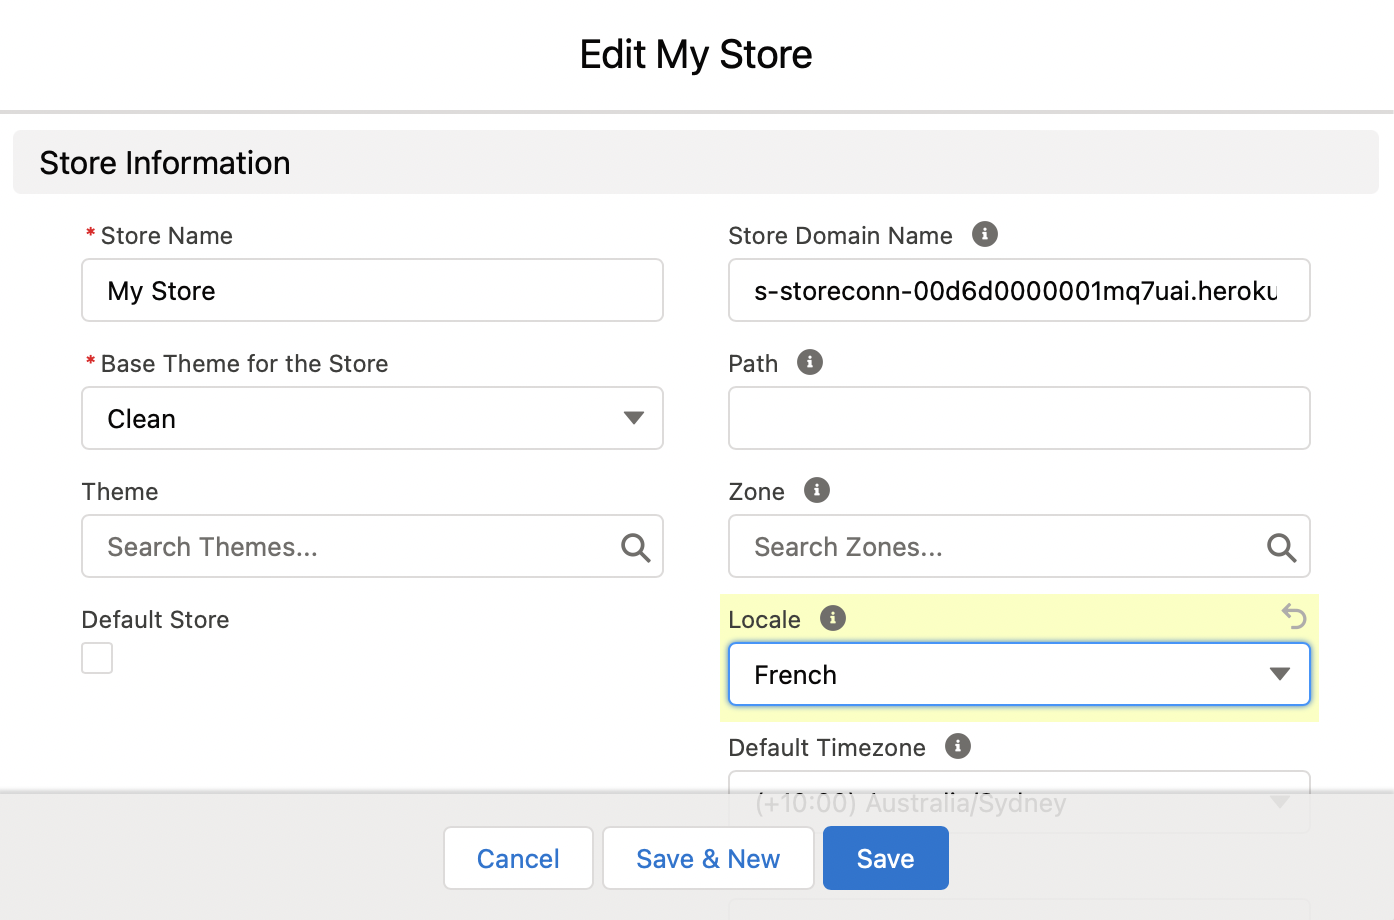Click the Search Themes lookup field
Screen dimensions: 1394x920
tap(350, 547)
